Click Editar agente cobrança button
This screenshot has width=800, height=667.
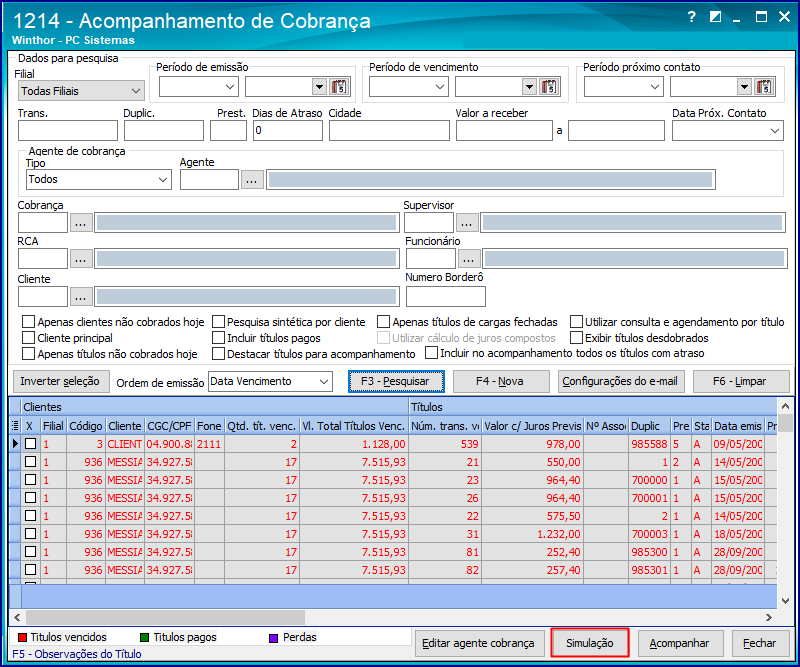click(x=479, y=643)
